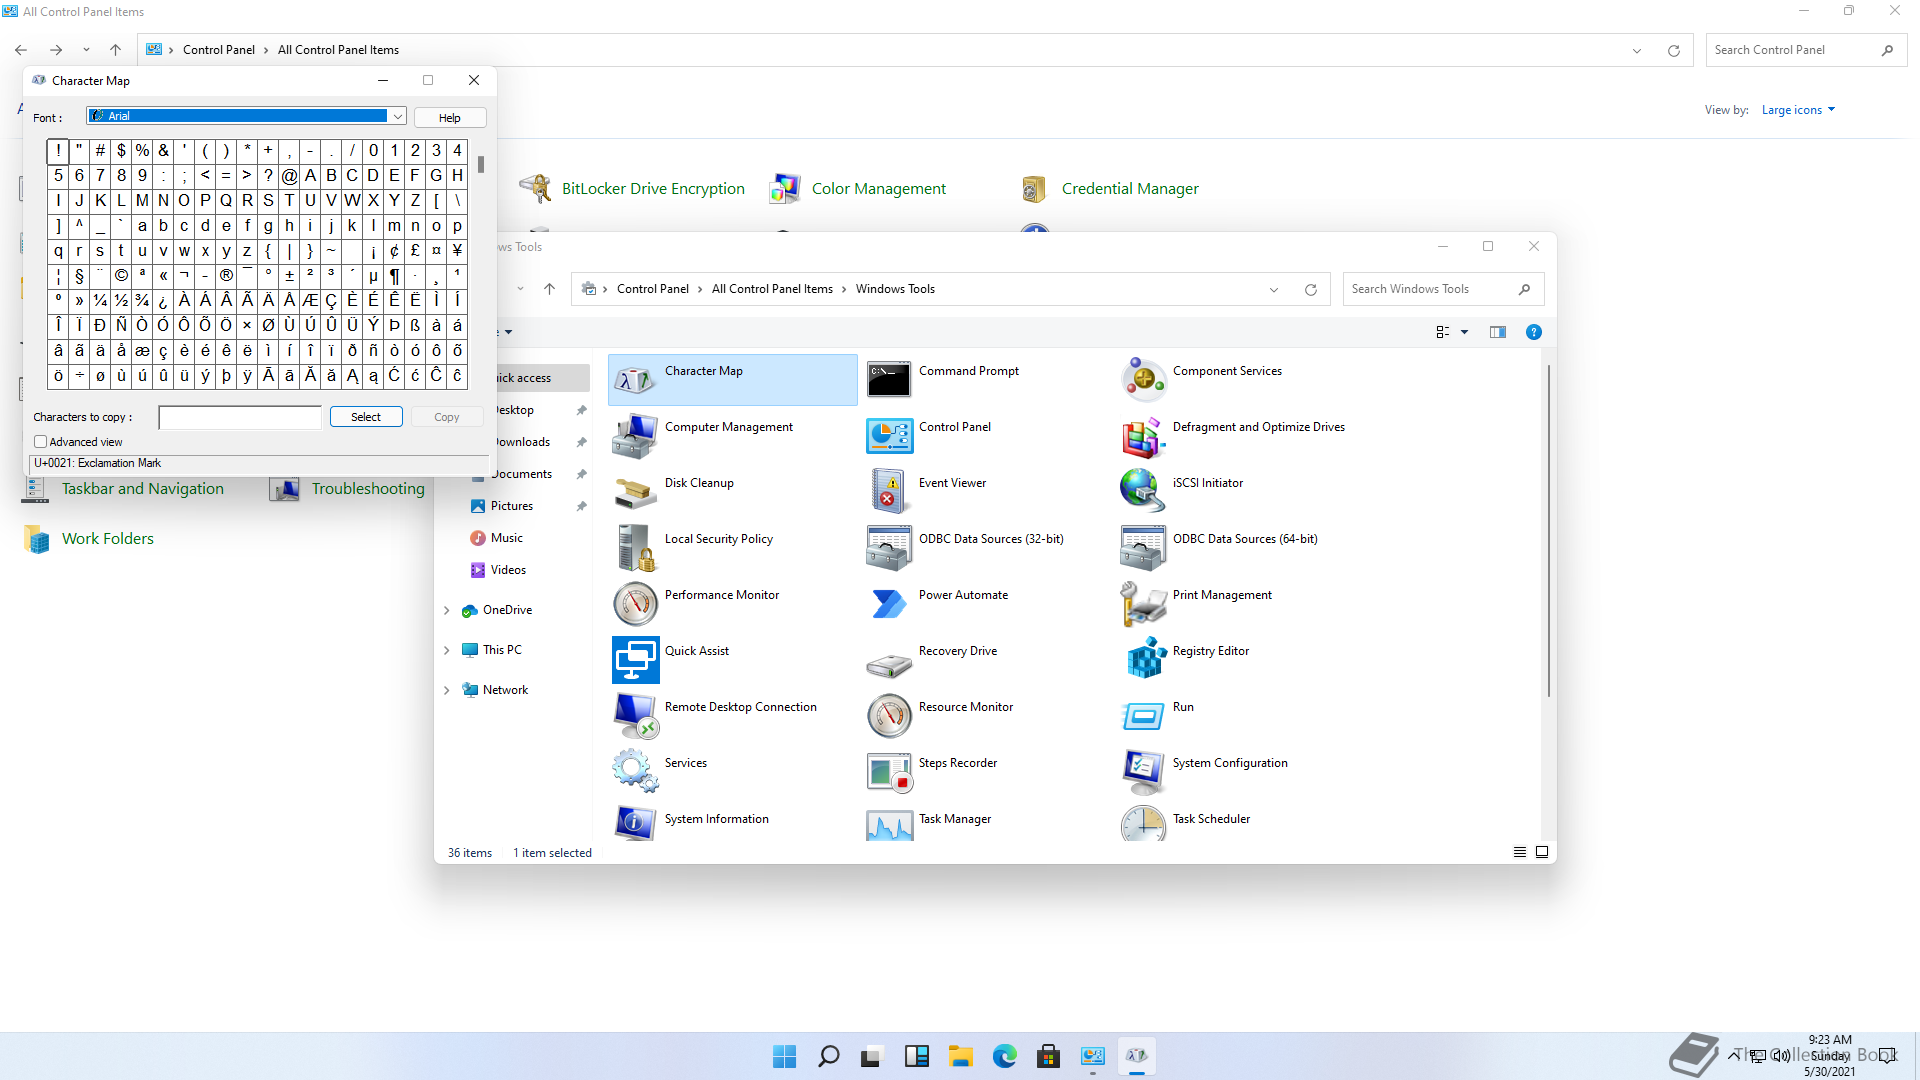Open Steps Recorder icon
The height and width of the screenshot is (1080, 1920).
(889, 772)
